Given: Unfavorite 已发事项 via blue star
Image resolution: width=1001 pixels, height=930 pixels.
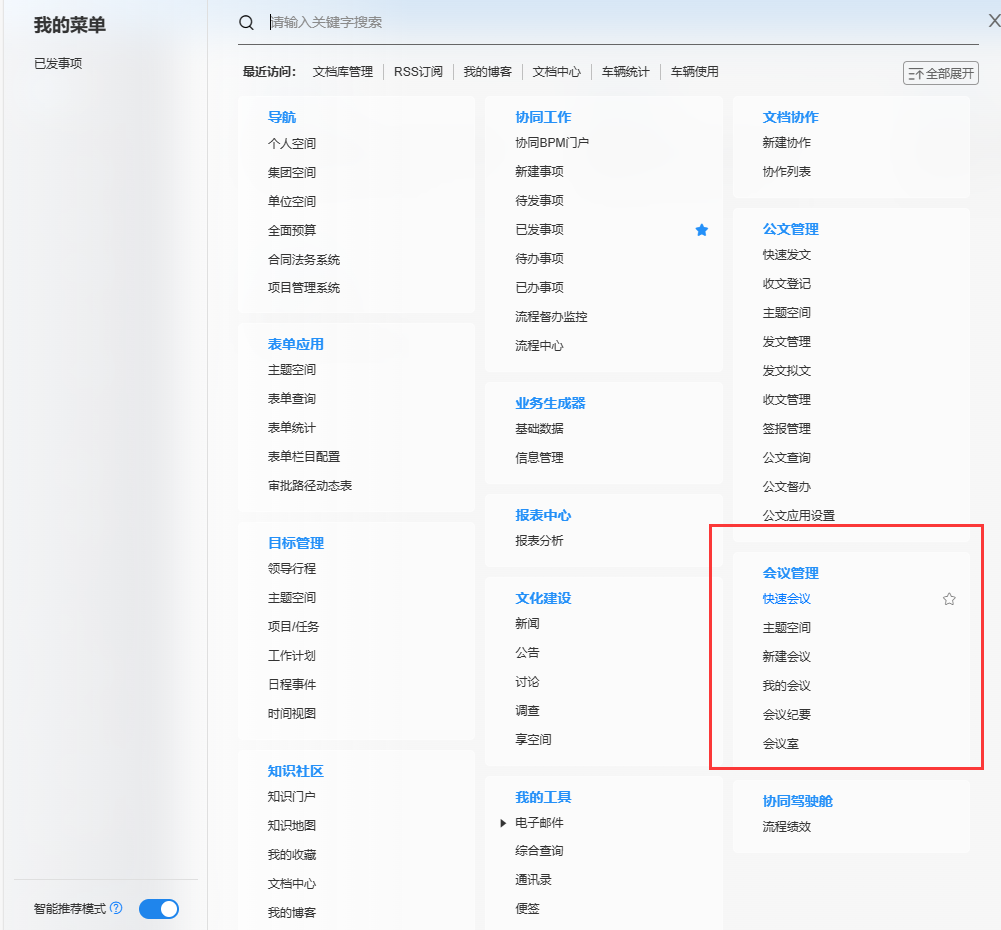Looking at the screenshot, I should (x=701, y=230).
